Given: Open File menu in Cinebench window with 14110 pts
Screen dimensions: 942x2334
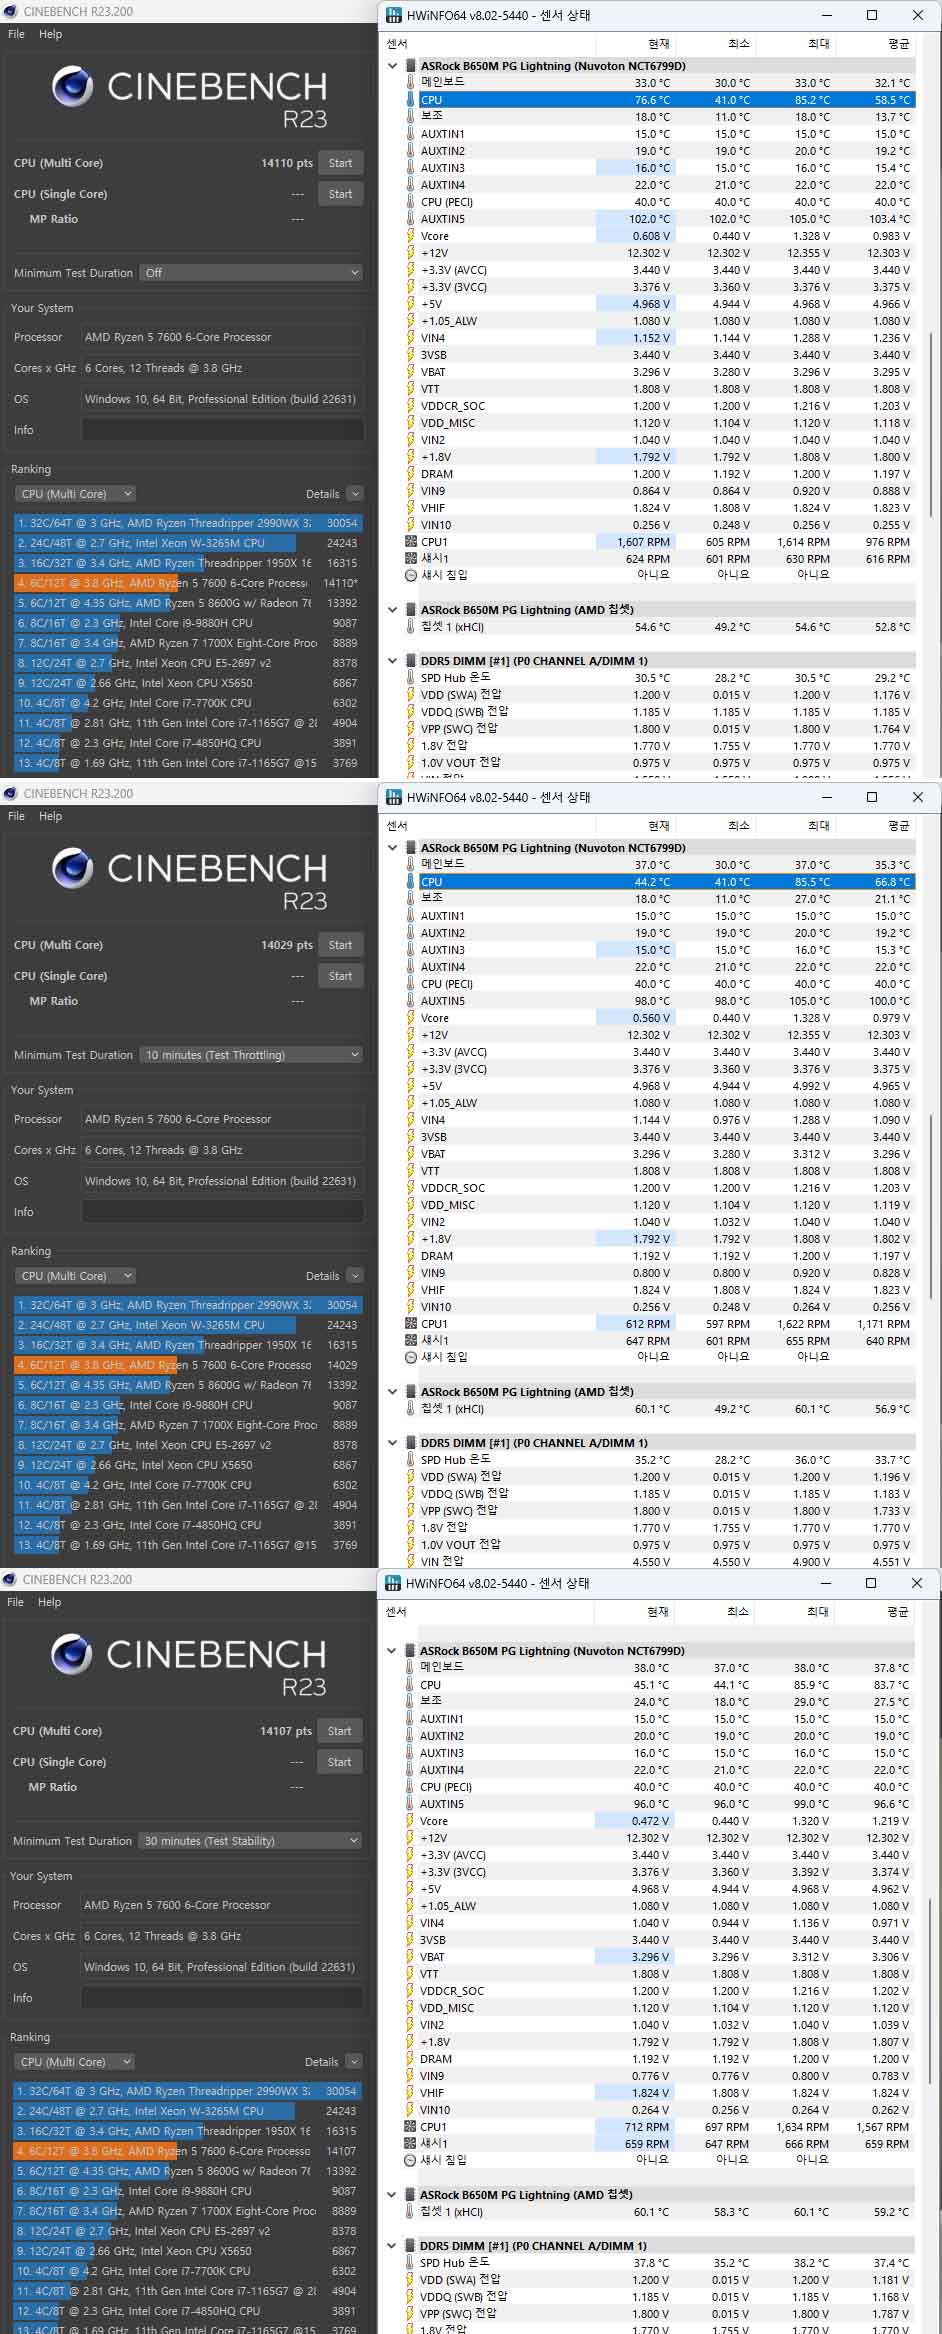Looking at the screenshot, I should 16,34.
